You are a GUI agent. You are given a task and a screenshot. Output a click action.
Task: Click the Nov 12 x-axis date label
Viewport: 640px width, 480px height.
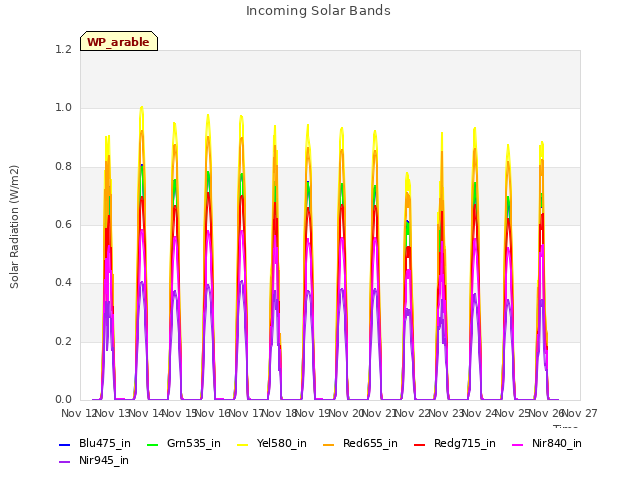click(78, 414)
